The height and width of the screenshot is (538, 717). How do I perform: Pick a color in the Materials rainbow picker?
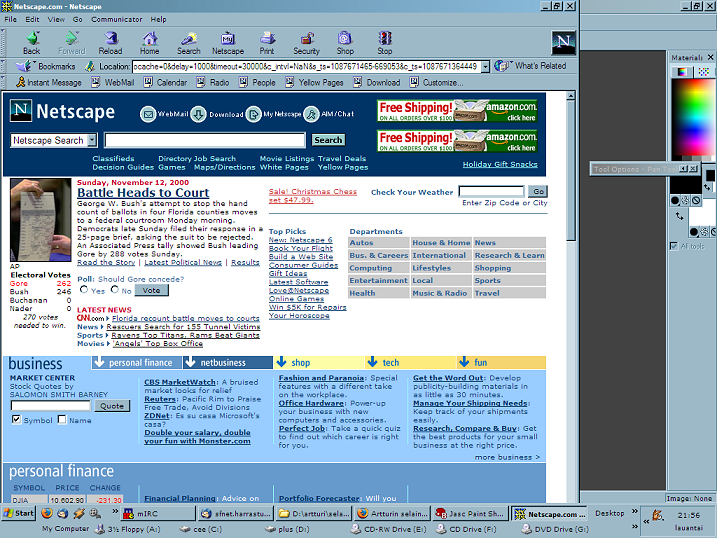692,117
